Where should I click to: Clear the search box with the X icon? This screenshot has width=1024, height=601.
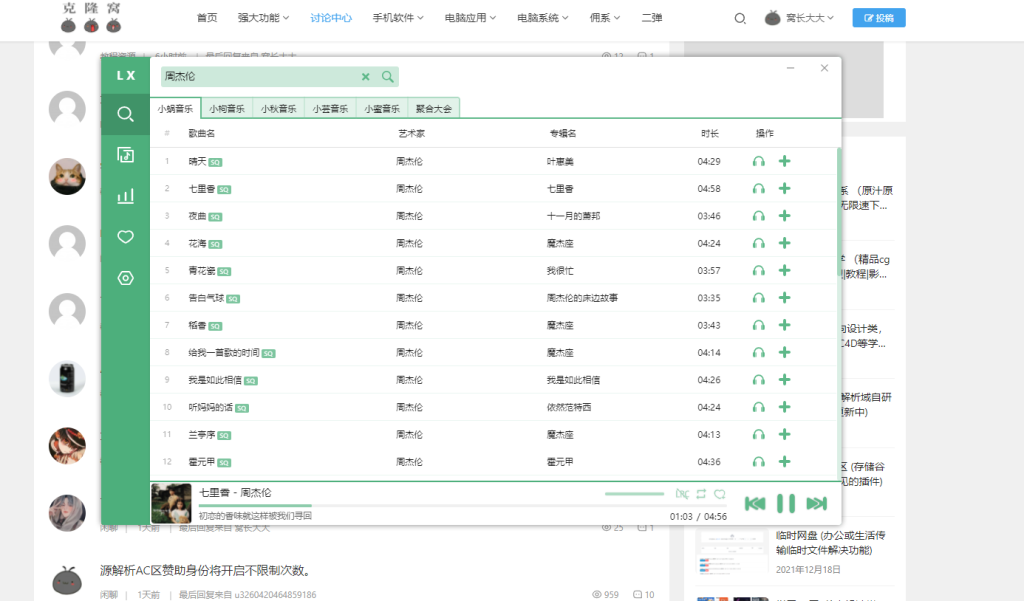[x=366, y=76]
